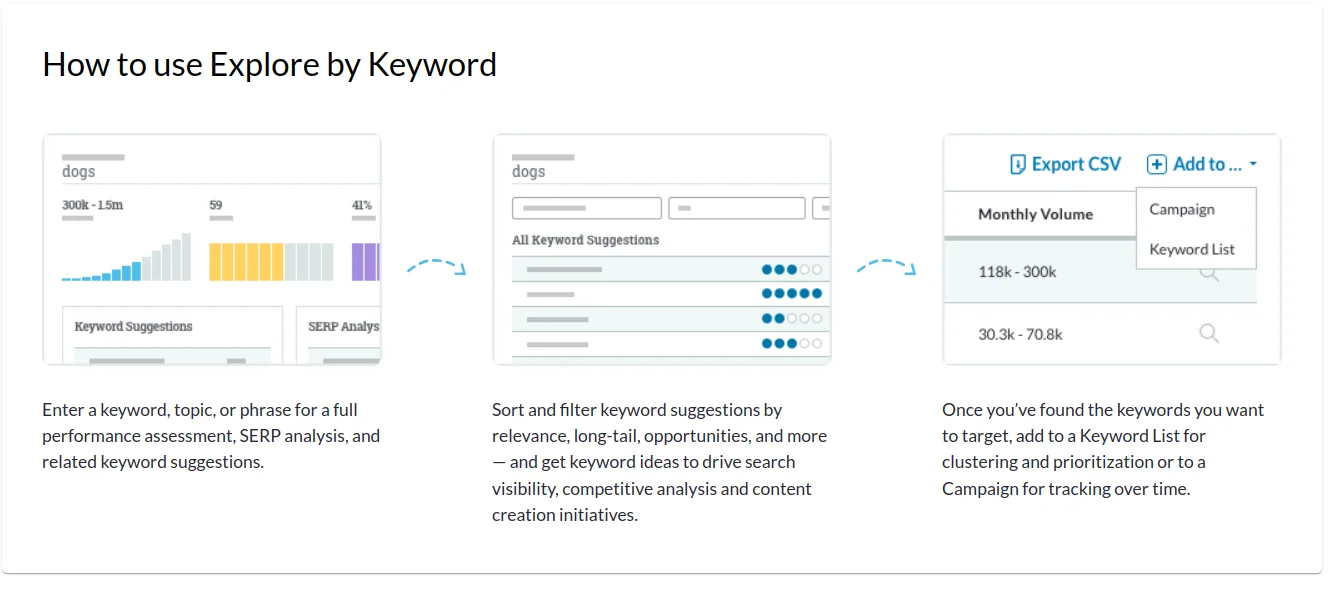Click the Add to plus icon
1330x600 pixels.
click(1156, 164)
